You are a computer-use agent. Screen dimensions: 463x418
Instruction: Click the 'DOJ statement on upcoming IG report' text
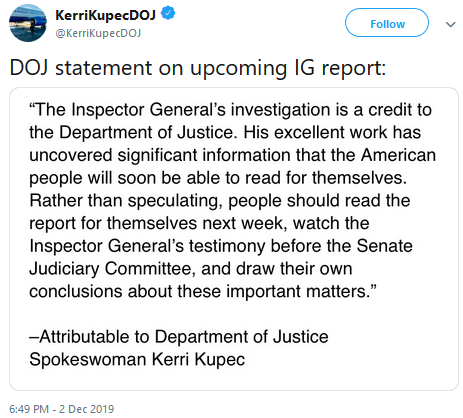point(198,68)
